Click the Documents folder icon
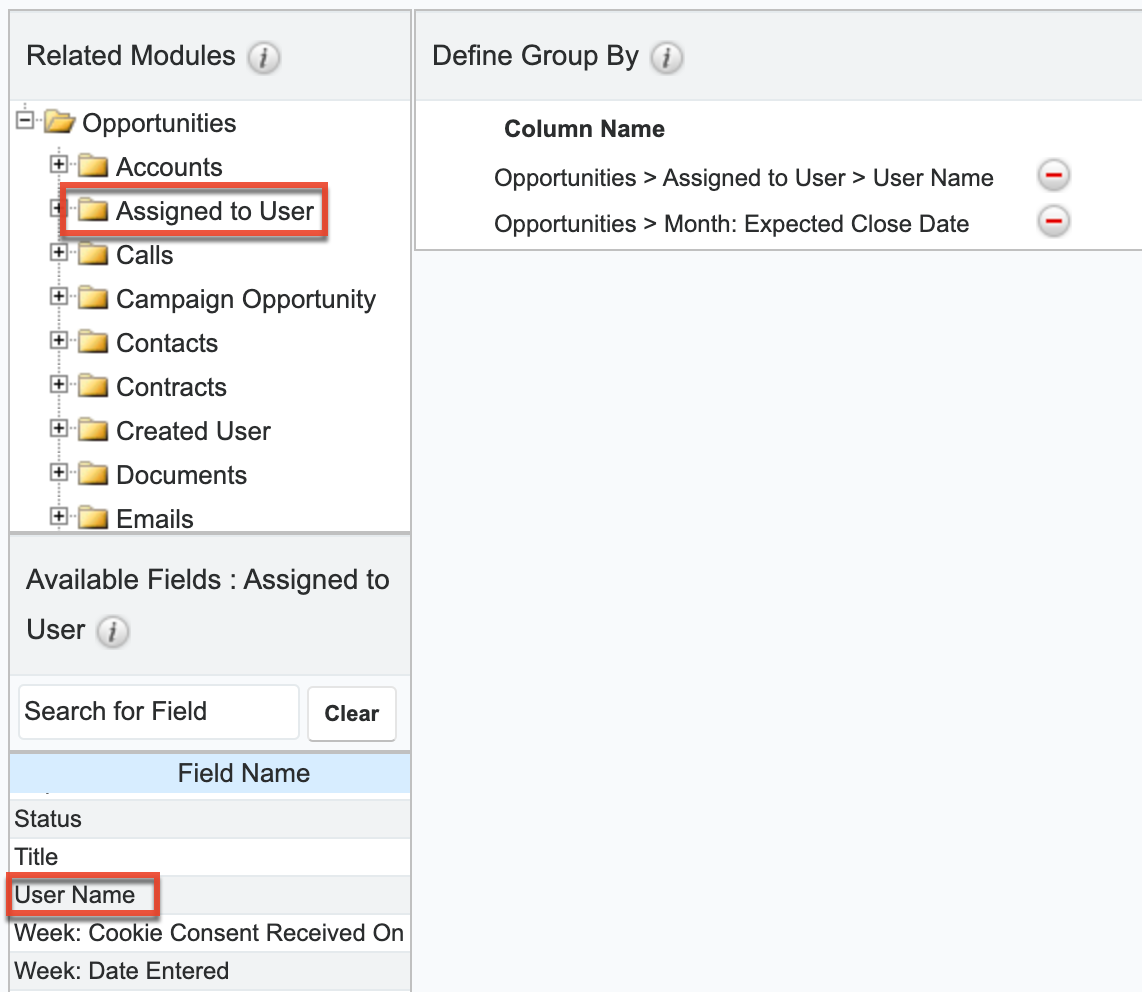The width and height of the screenshot is (1142, 992). point(93,475)
